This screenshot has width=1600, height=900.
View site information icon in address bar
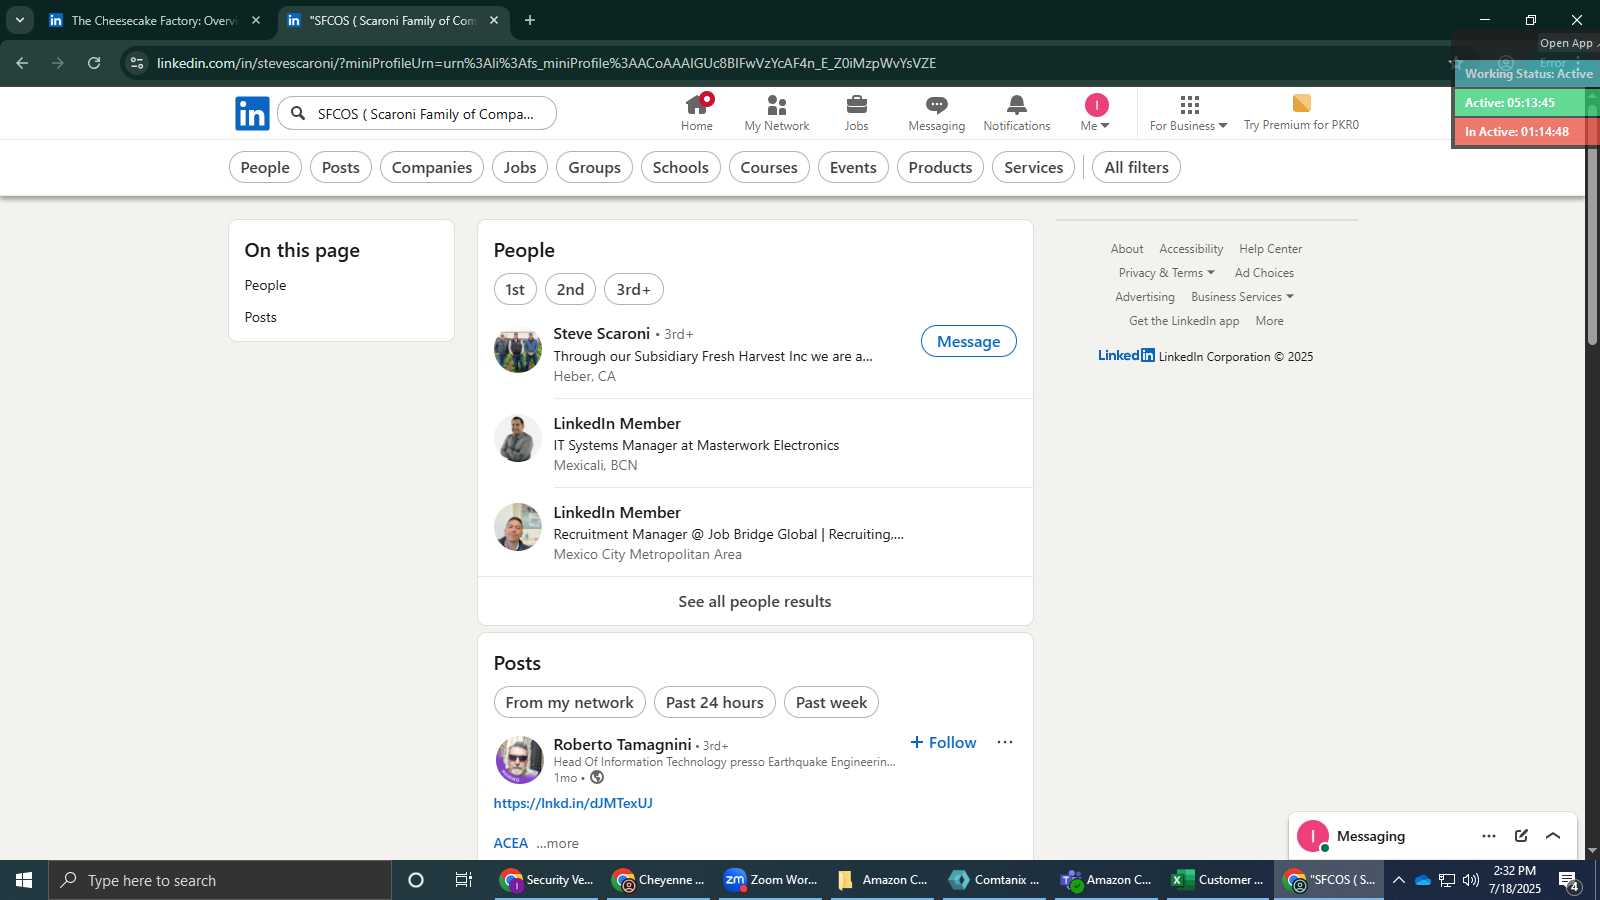pos(137,63)
